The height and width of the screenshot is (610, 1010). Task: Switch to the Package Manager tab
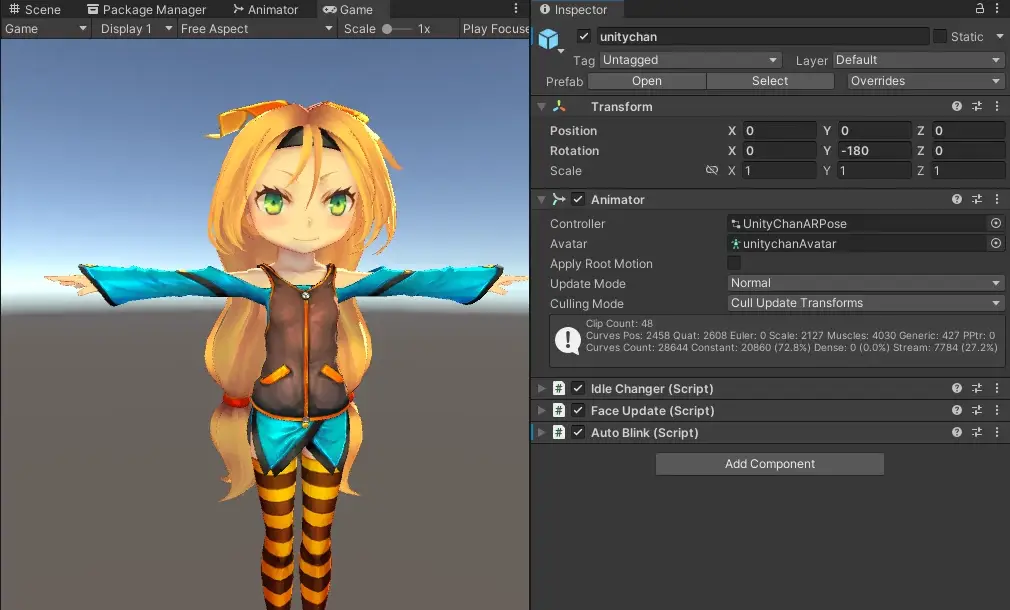click(x=147, y=9)
